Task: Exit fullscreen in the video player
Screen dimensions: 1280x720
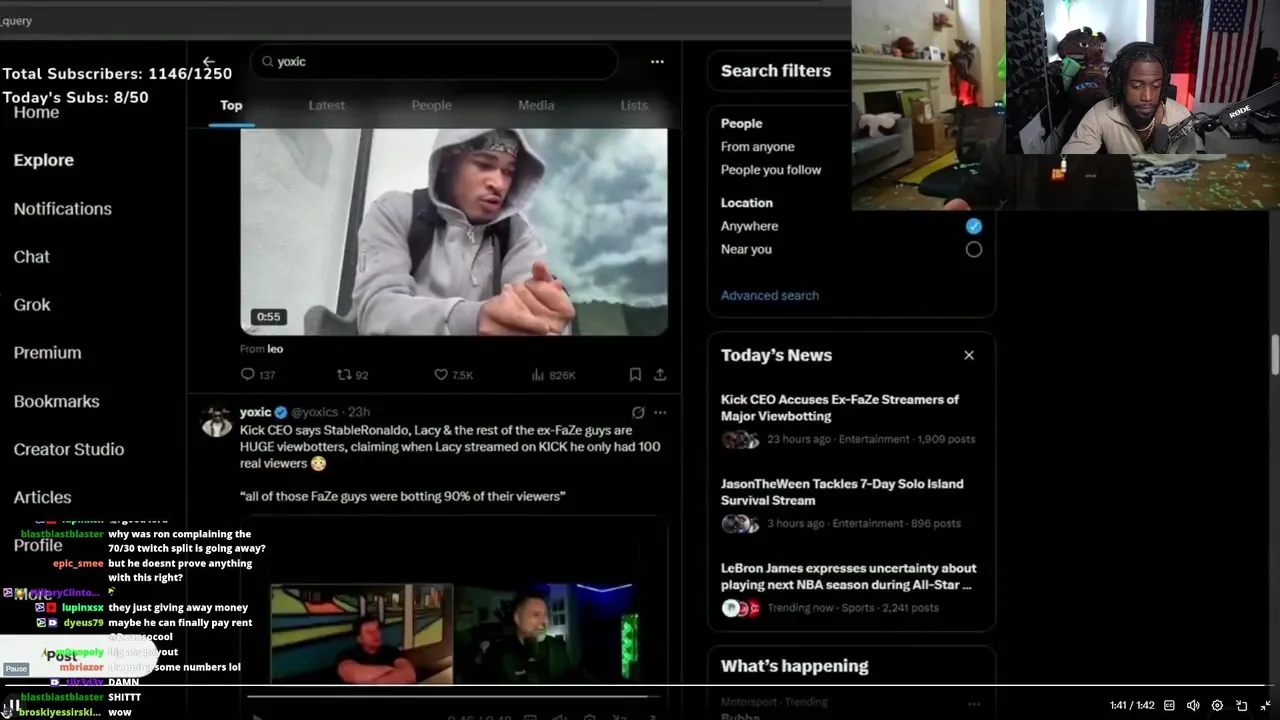Action: coord(1266,705)
